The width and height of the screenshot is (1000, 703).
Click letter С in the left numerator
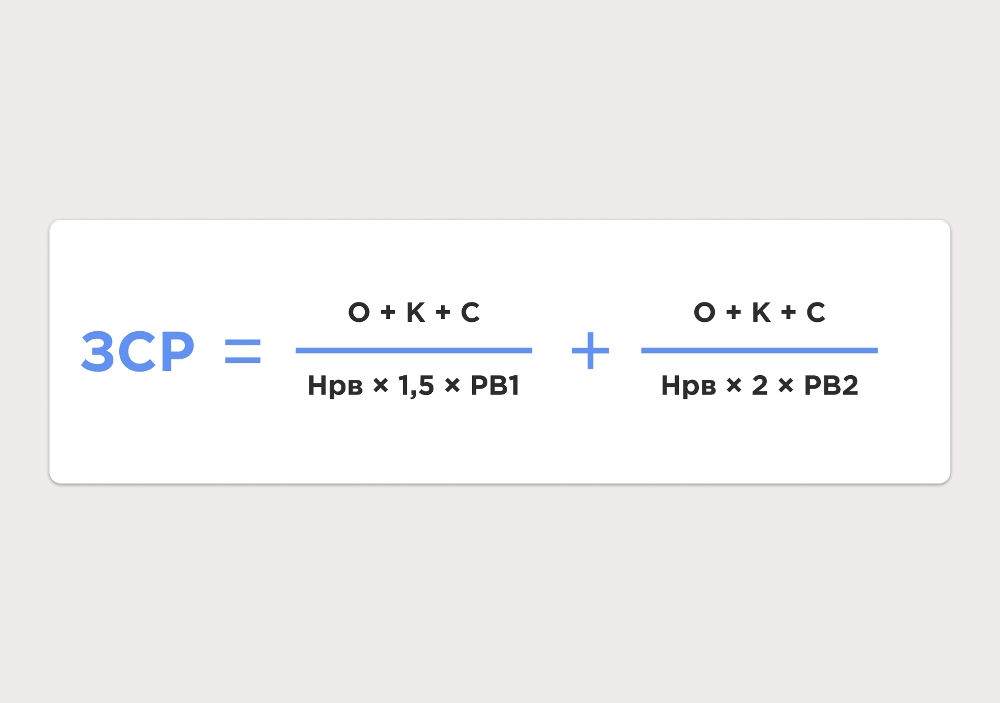tap(470, 313)
